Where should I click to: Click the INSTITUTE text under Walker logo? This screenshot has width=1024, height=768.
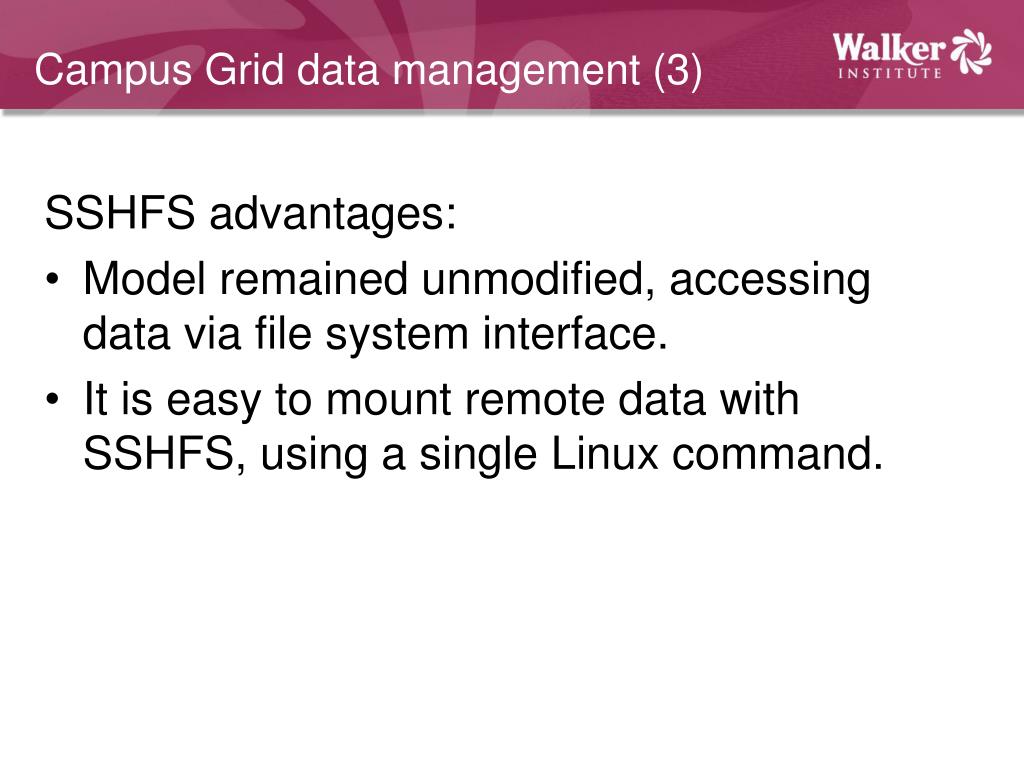point(889,72)
